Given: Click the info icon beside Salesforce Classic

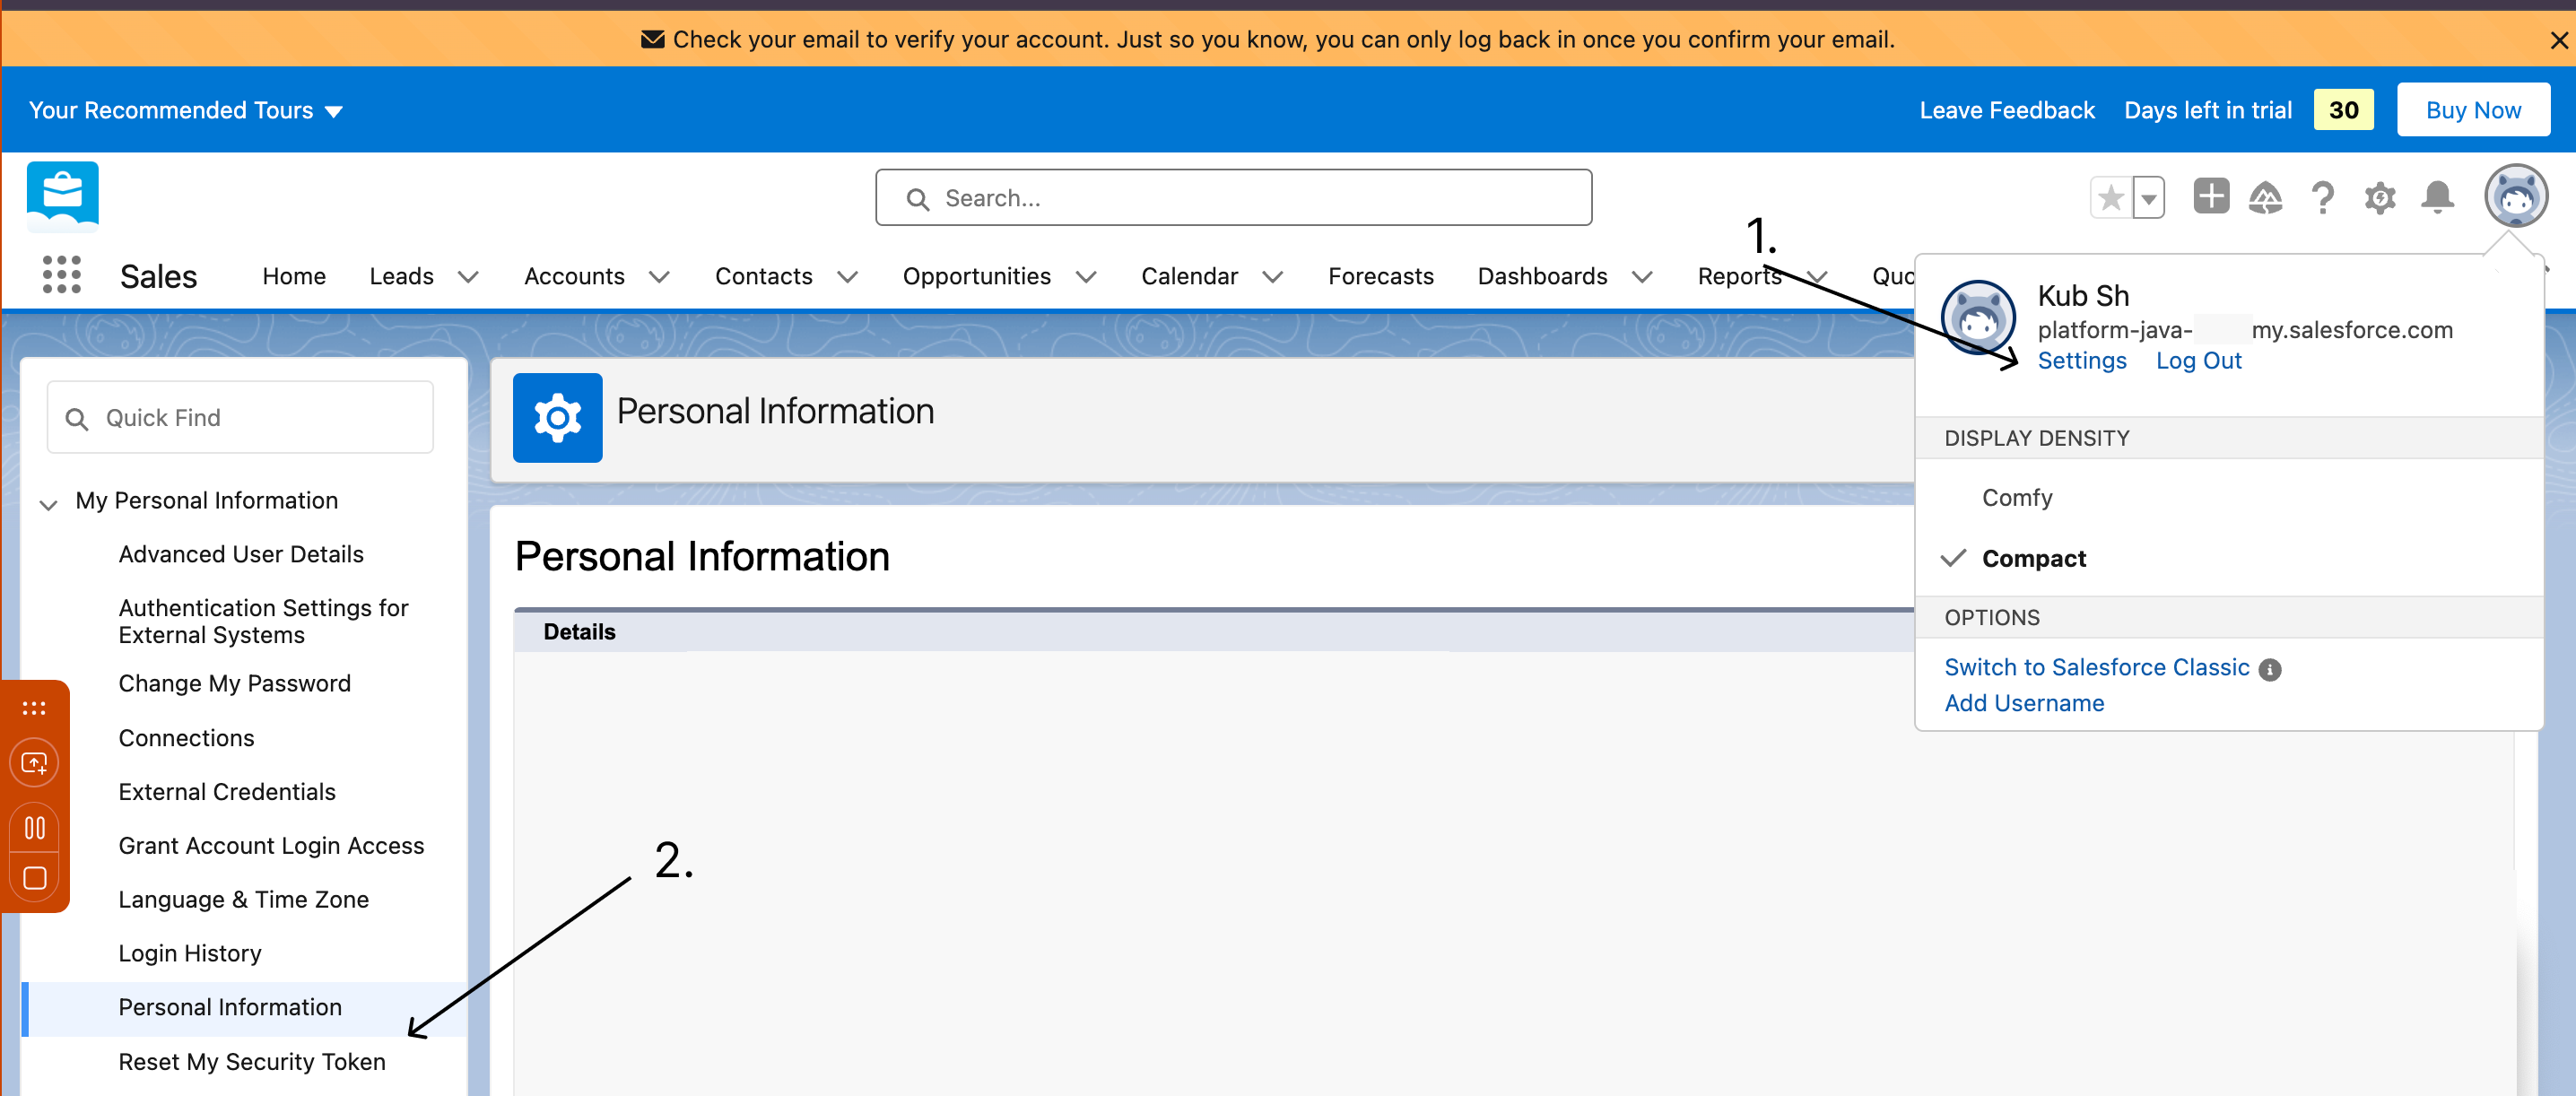Looking at the screenshot, I should [2270, 670].
